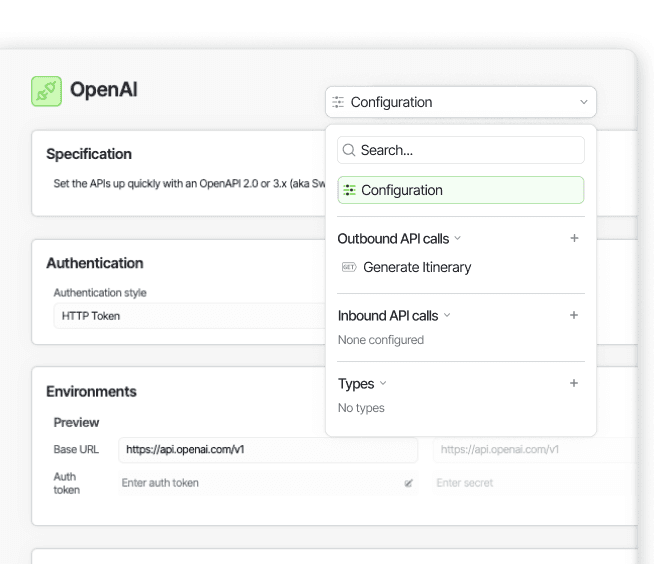Click the Environments section heading
Viewport: 654px width, 564px height.
click(x=91, y=391)
